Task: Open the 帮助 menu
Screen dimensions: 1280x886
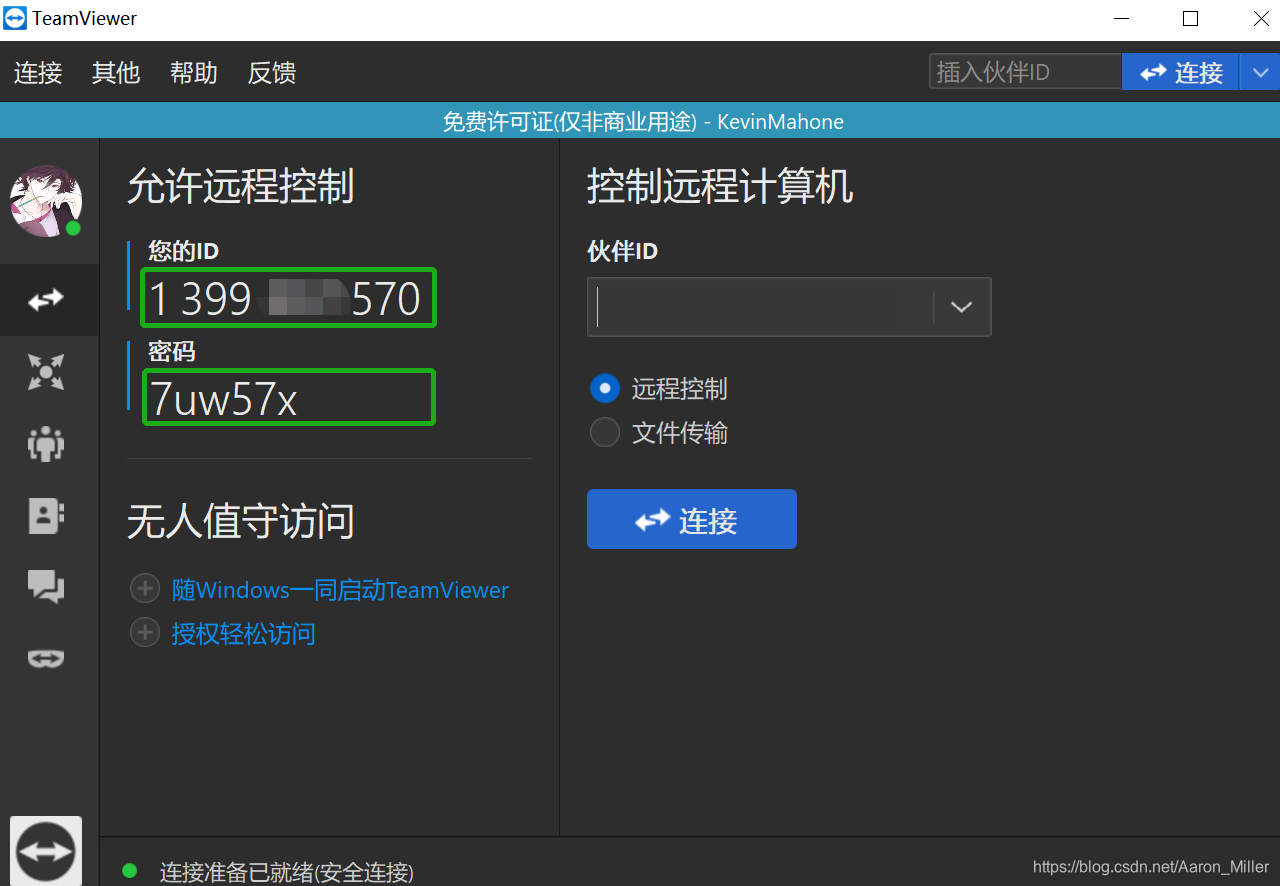Action: point(194,72)
